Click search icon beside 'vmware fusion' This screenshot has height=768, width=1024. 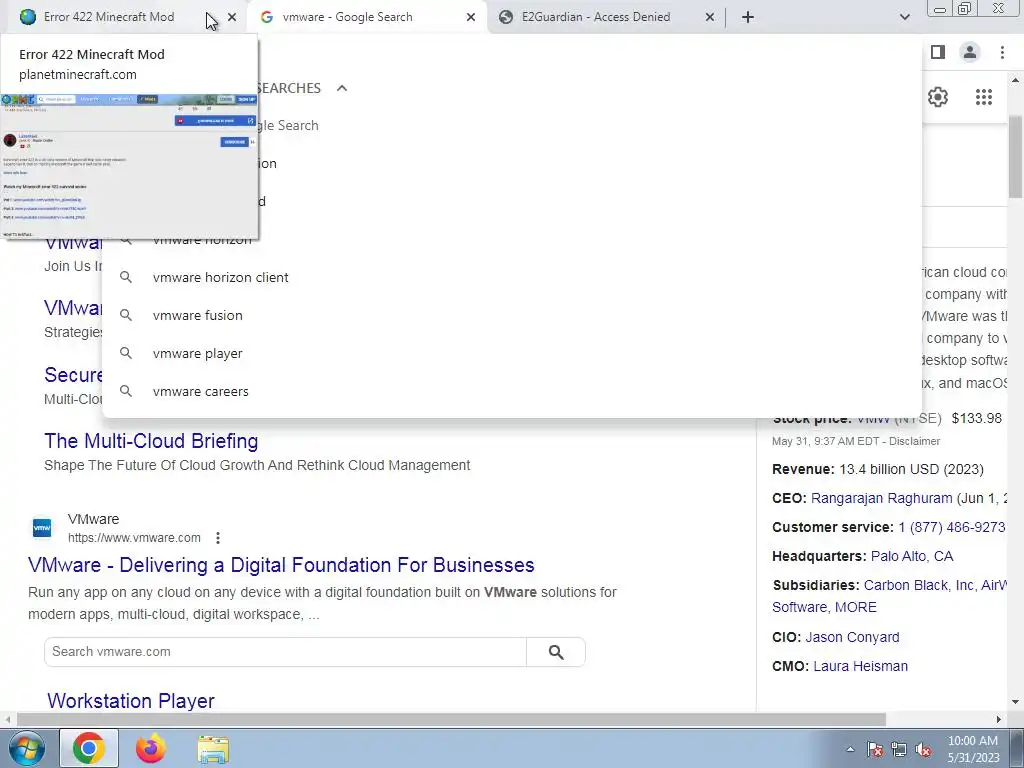(126, 315)
